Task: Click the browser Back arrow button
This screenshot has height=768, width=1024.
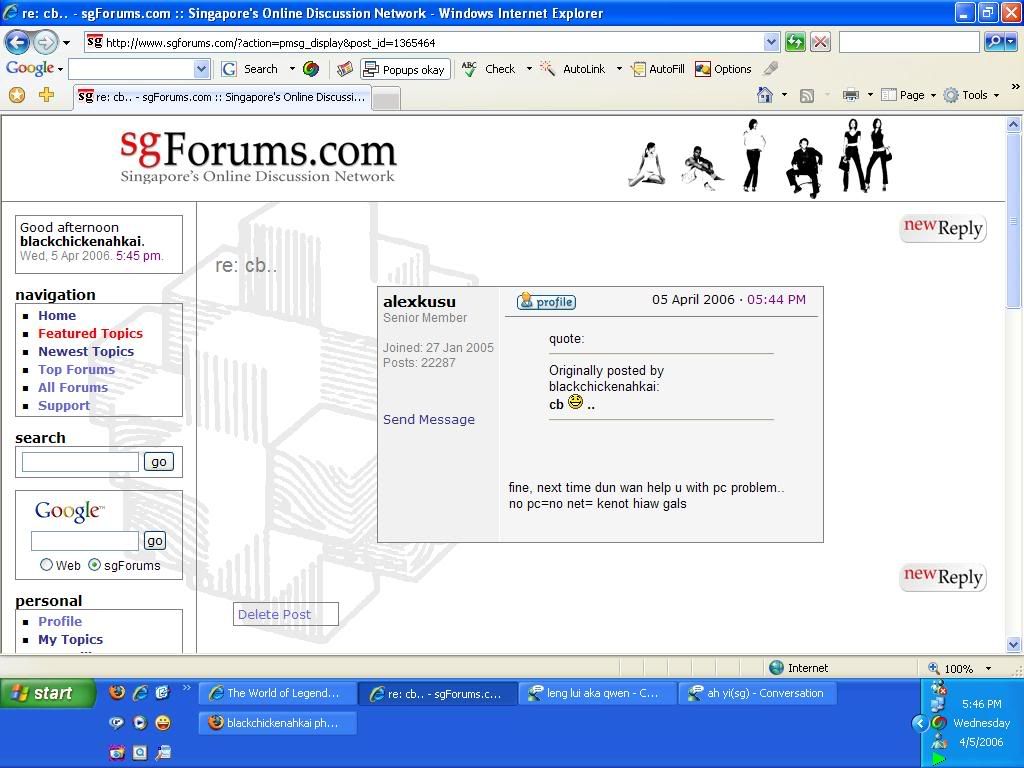Action: [17, 42]
